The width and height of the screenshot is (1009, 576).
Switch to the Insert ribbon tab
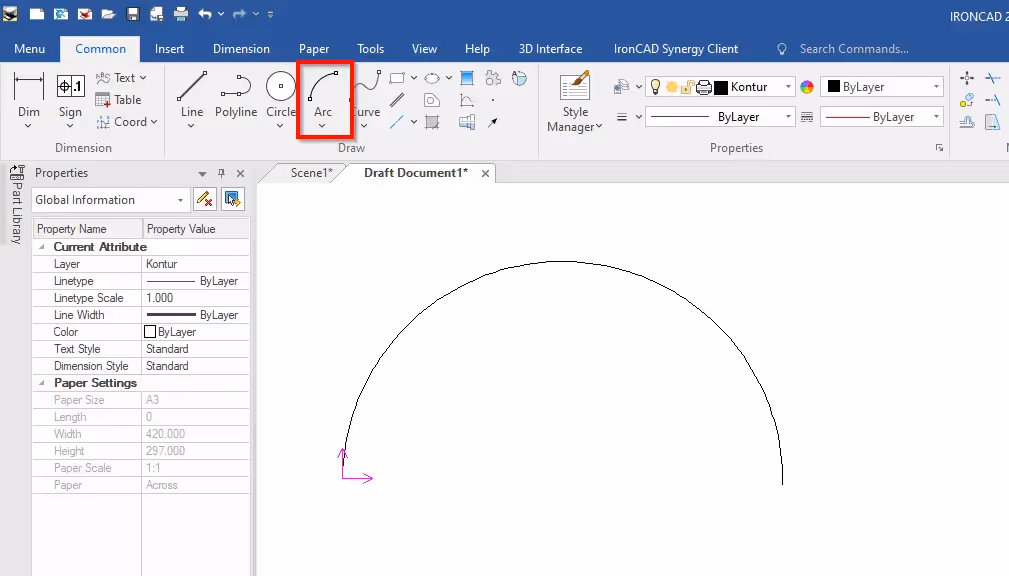point(169,49)
